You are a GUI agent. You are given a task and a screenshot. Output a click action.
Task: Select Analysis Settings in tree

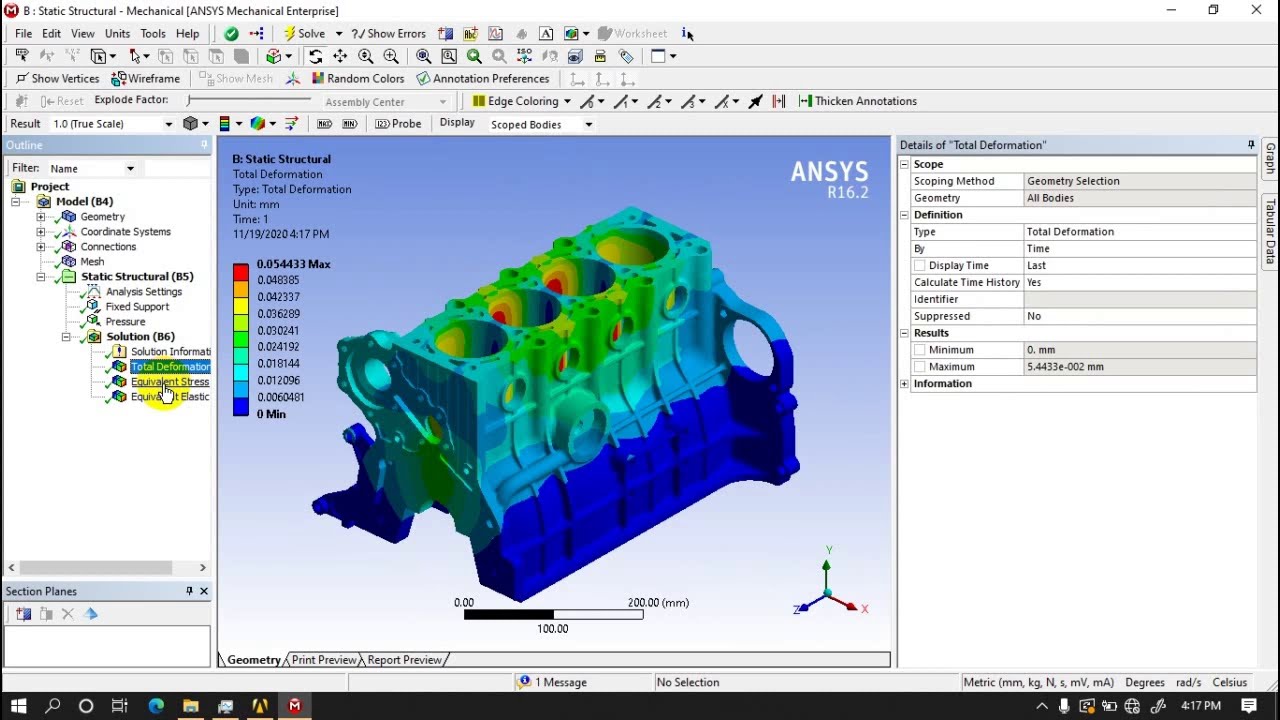pyautogui.click(x=144, y=291)
